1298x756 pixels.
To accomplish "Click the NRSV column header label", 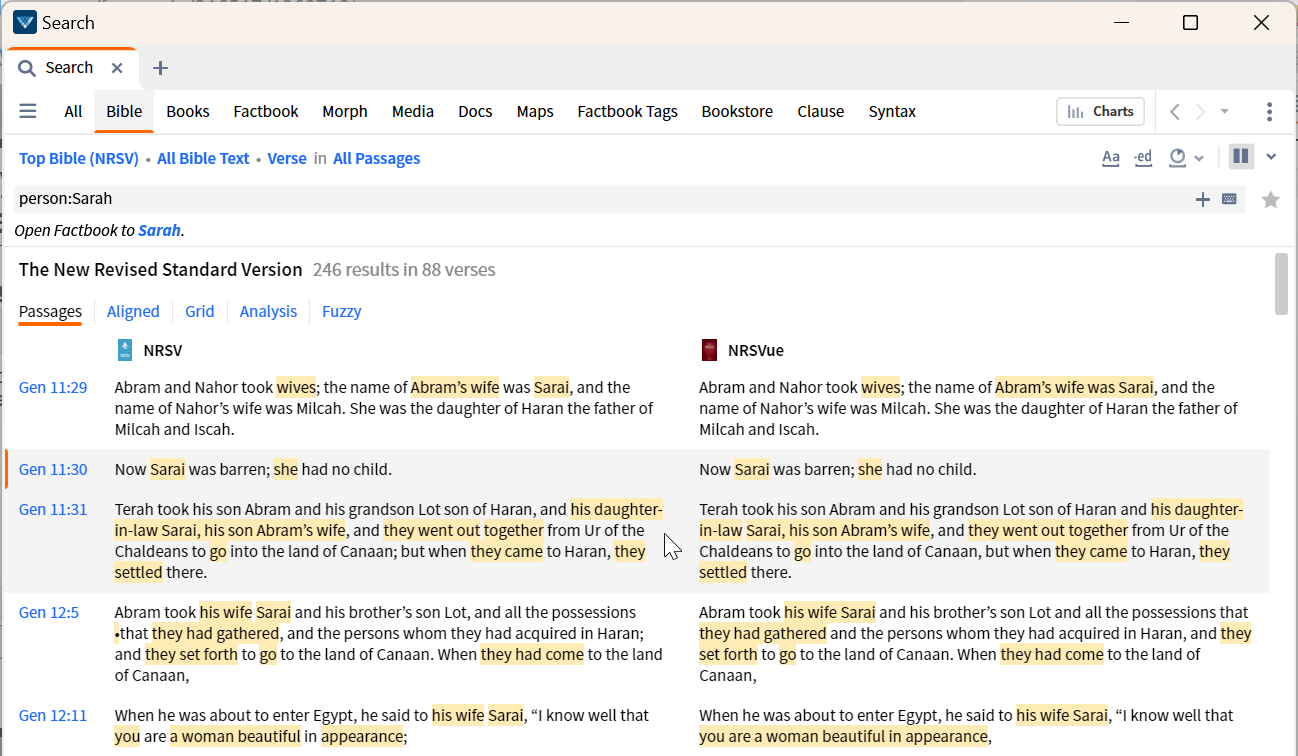I will tap(163, 350).
